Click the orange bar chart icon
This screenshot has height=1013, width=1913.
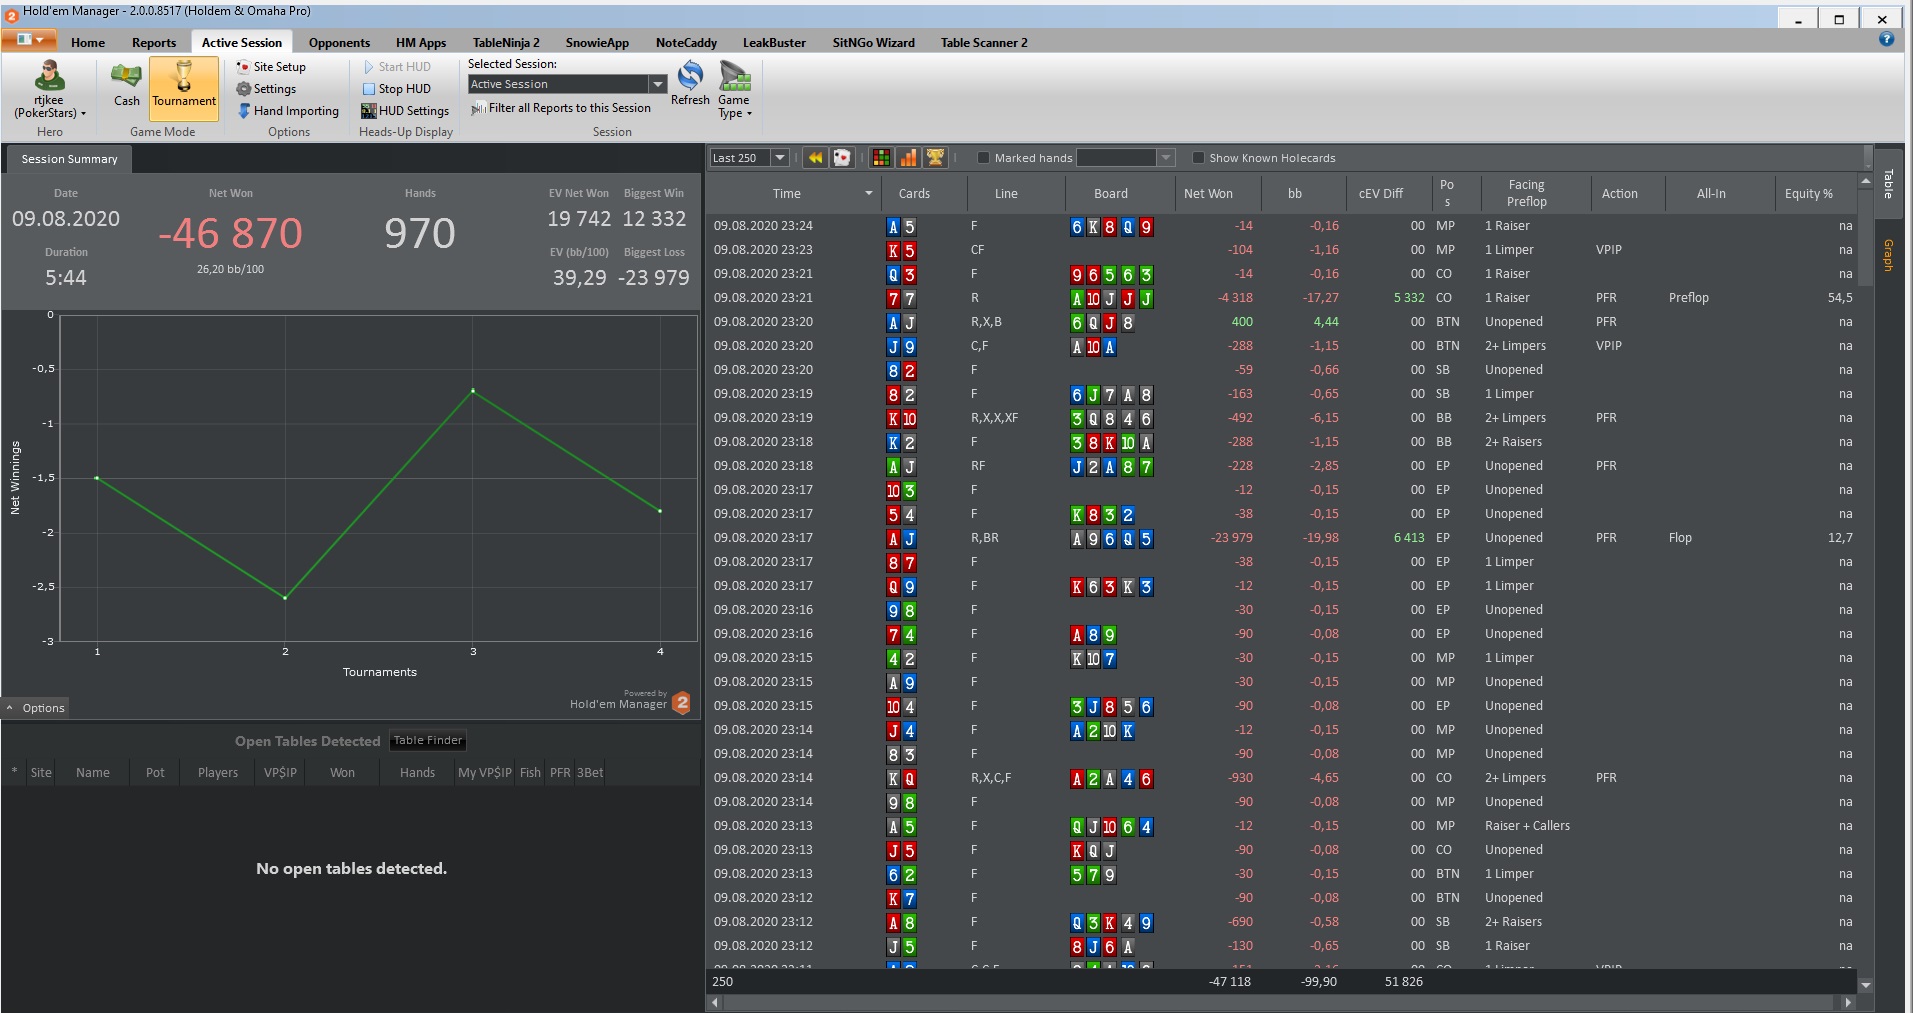pos(908,158)
